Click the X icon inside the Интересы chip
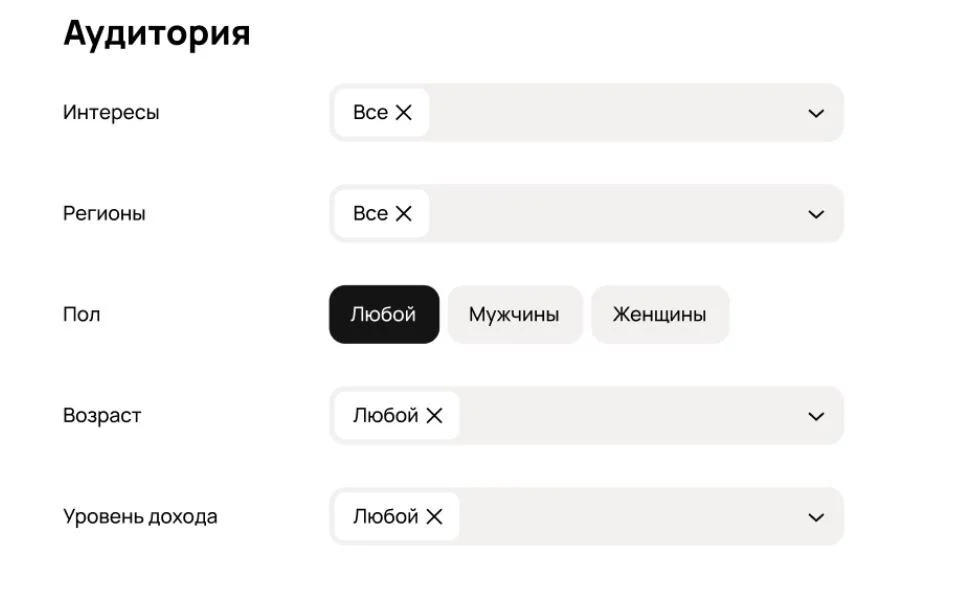Viewport: 957px width, 594px height. click(405, 112)
